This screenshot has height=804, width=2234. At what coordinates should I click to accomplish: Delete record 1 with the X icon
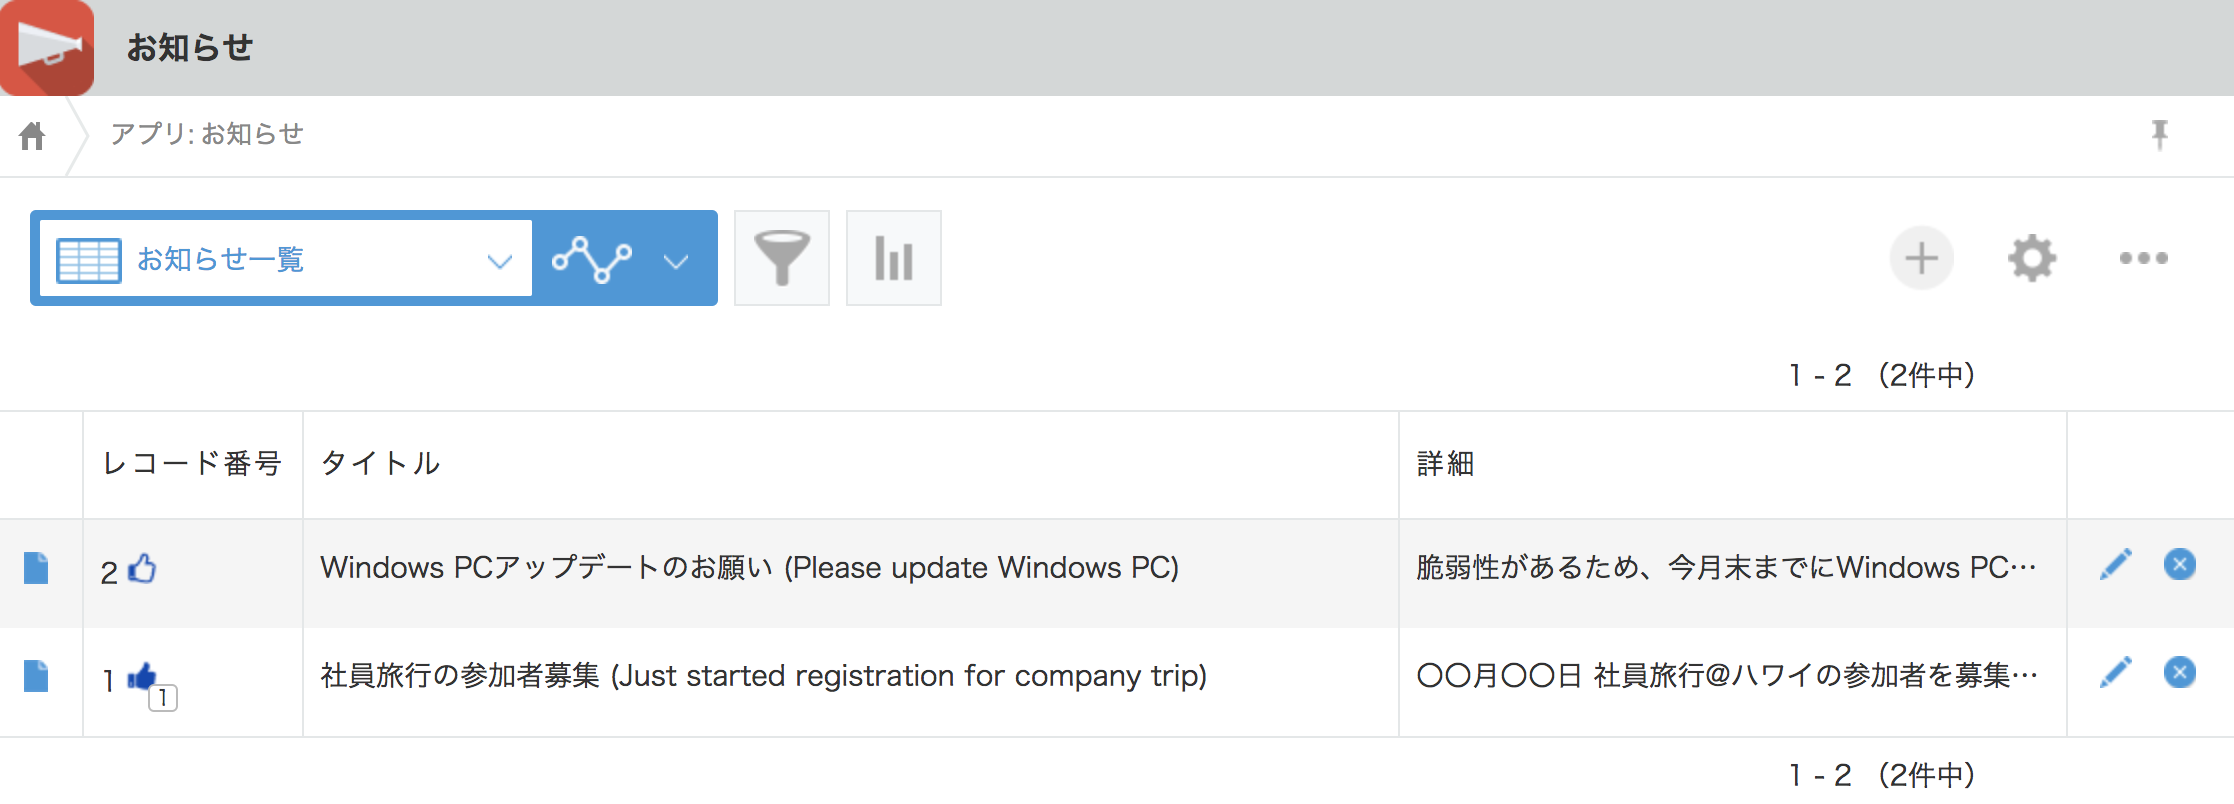coord(2180,672)
